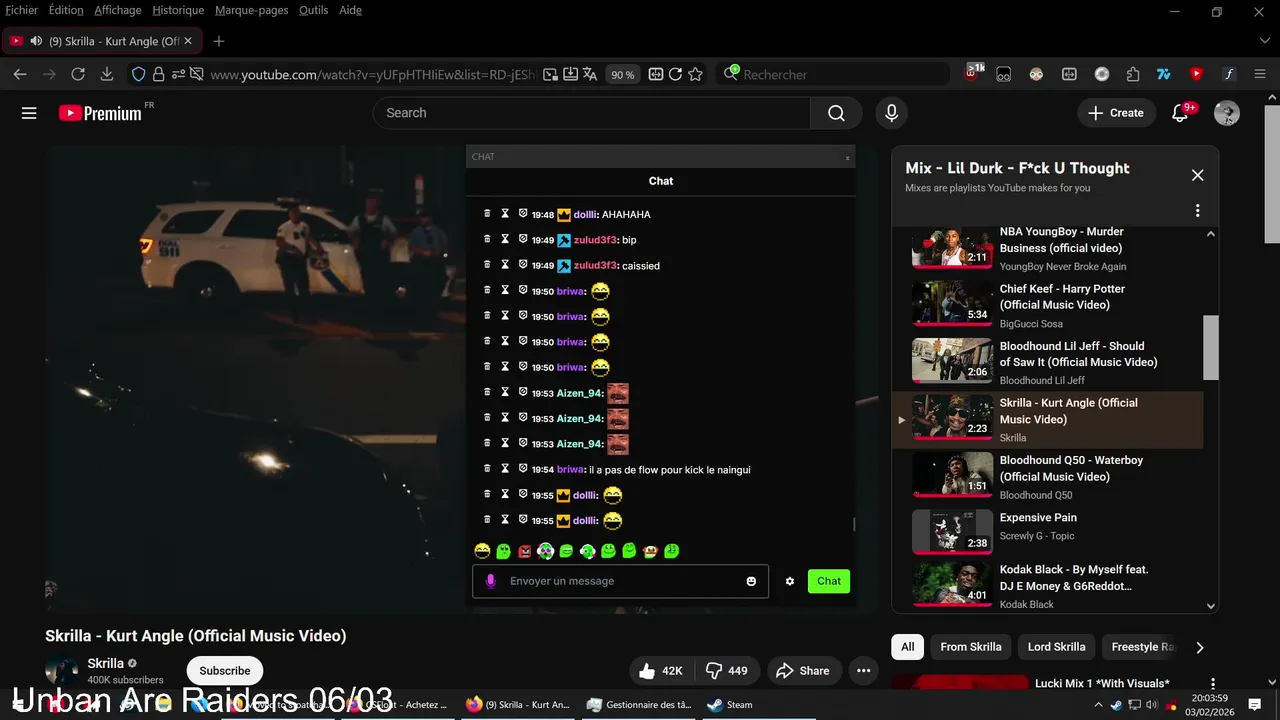Open the YouTube account avatar menu
Screen dimensions: 1280x720
[1227, 113]
